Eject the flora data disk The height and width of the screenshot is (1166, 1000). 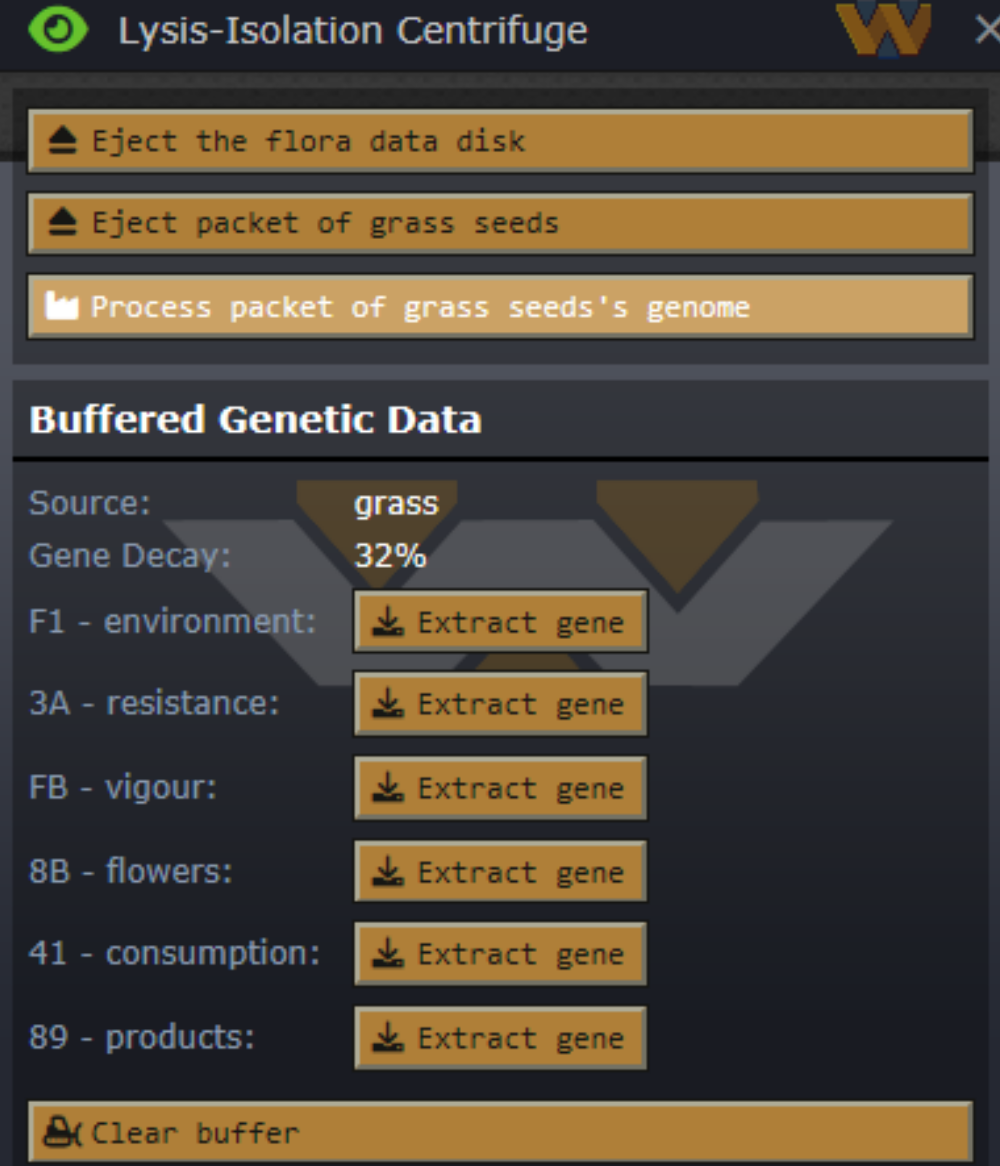(500, 141)
